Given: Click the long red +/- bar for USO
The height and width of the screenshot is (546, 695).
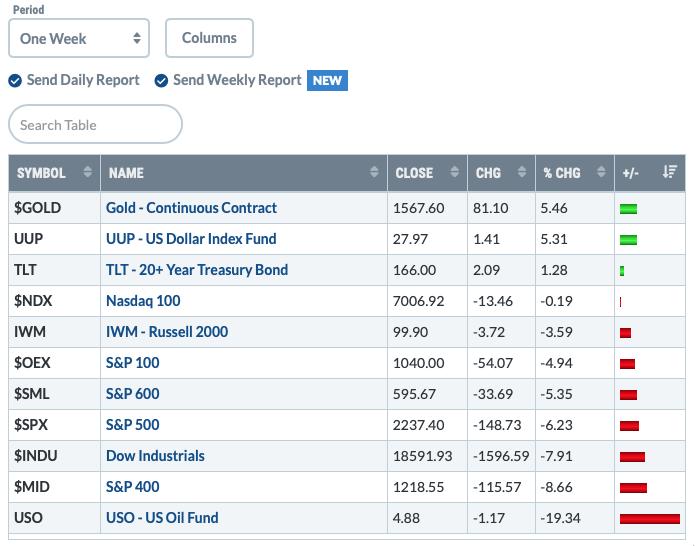Looking at the screenshot, I should 650,519.
